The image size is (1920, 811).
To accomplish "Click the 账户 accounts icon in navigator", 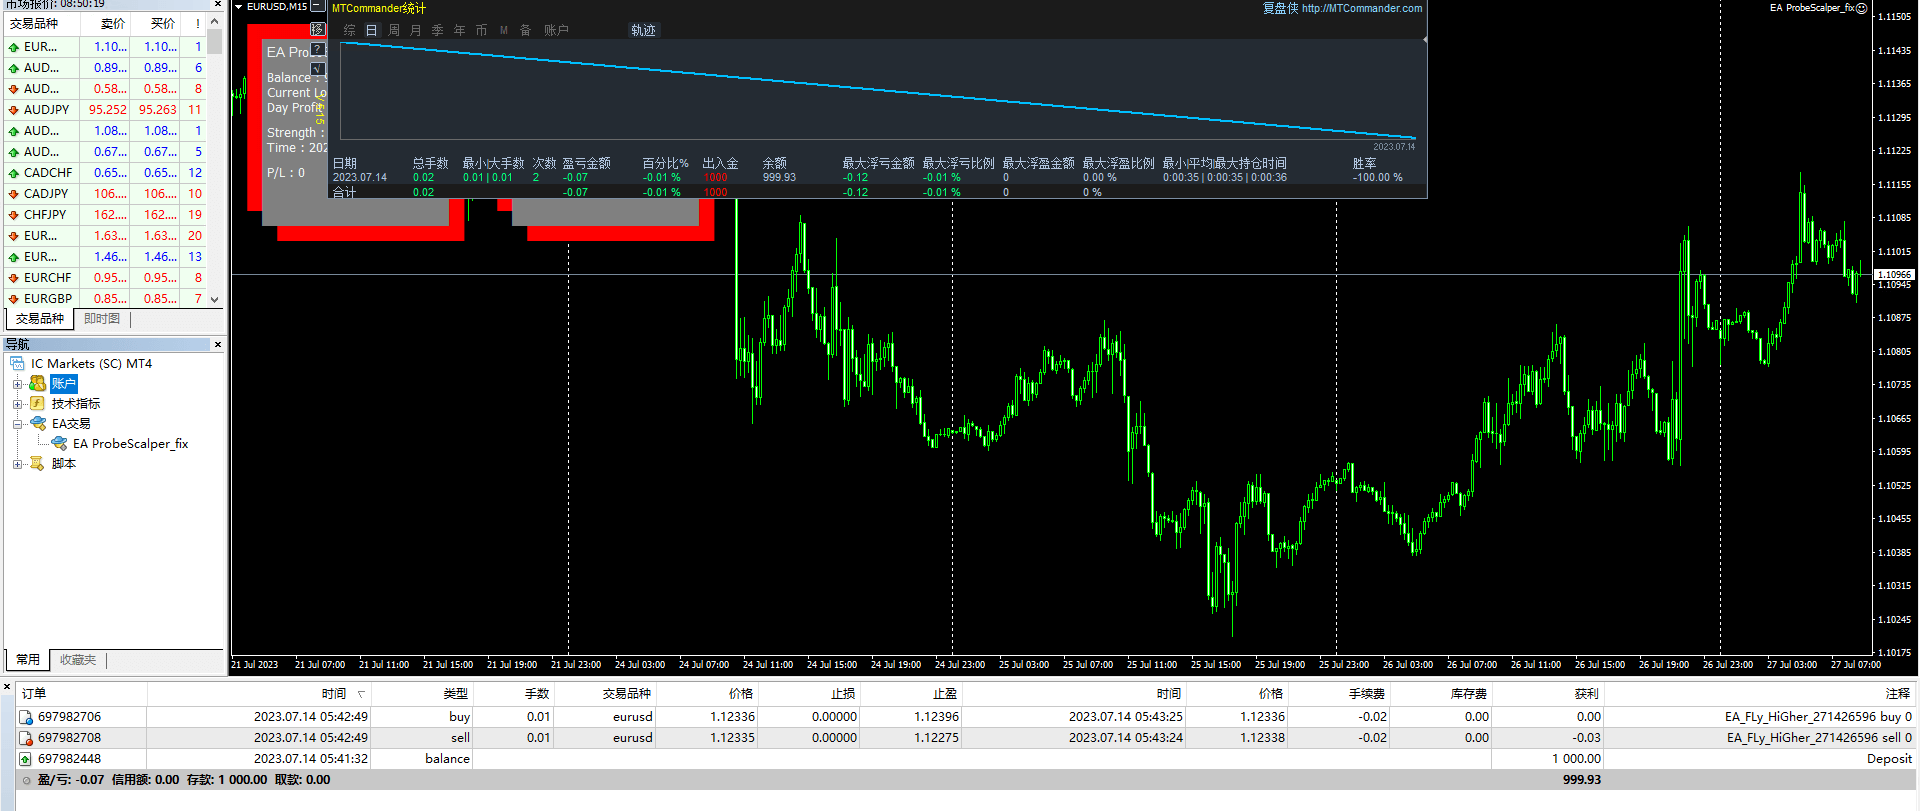I will point(37,384).
